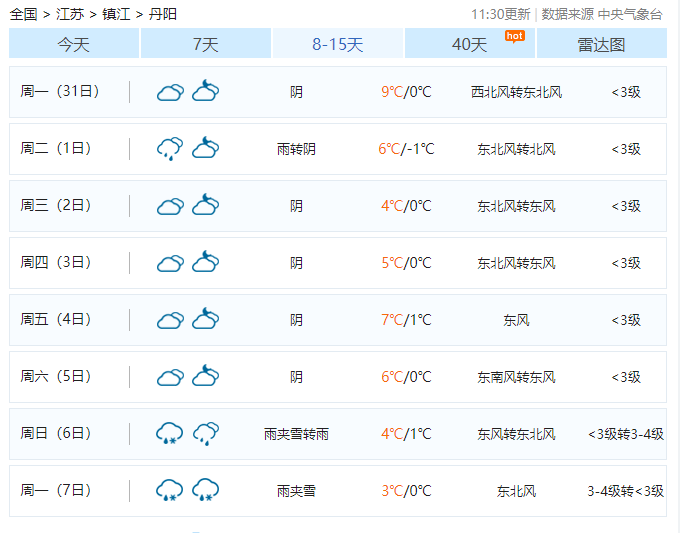
Task: Select the 周六（5日） date label
Action: (x=56, y=376)
